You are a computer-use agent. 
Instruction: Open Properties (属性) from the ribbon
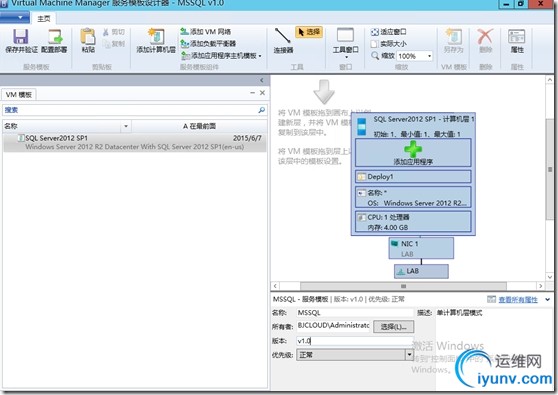click(x=517, y=41)
